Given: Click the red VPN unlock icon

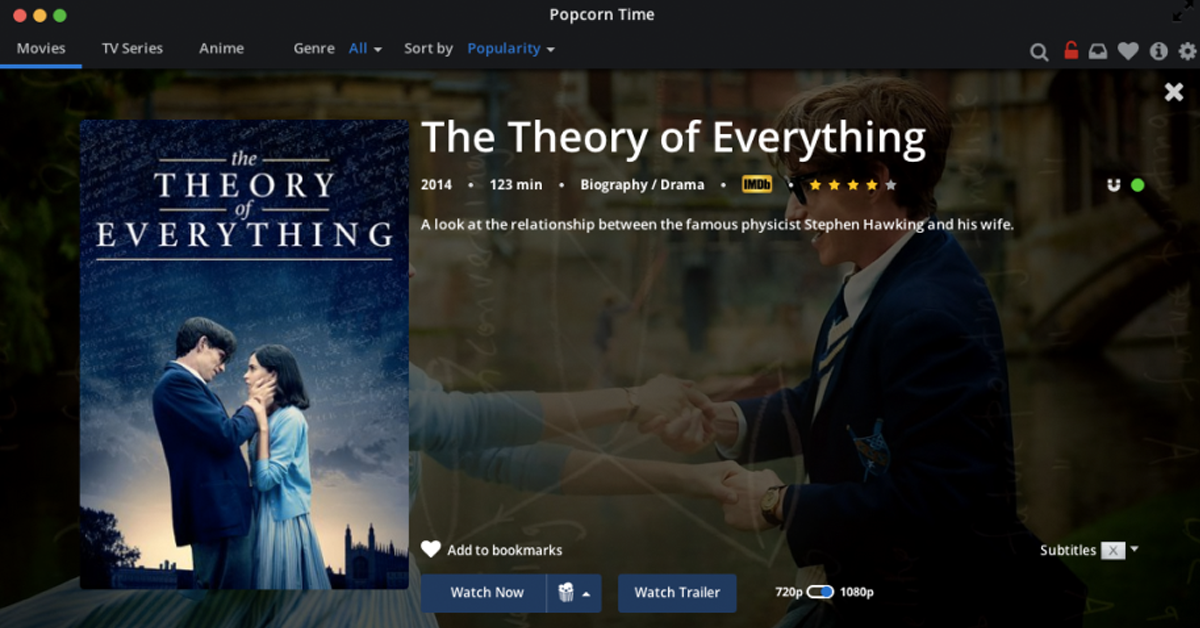Looking at the screenshot, I should point(1071,50).
